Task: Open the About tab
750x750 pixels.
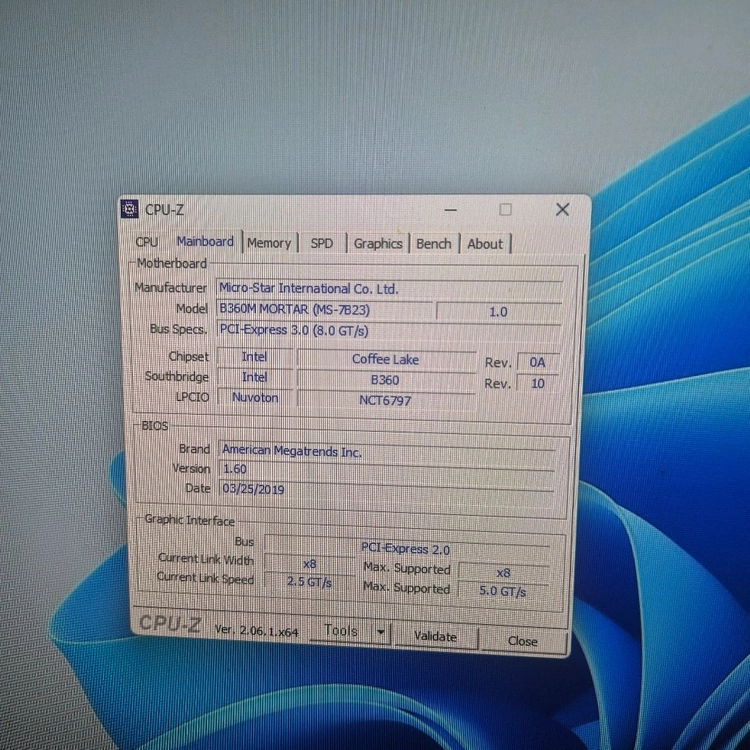Action: click(485, 244)
